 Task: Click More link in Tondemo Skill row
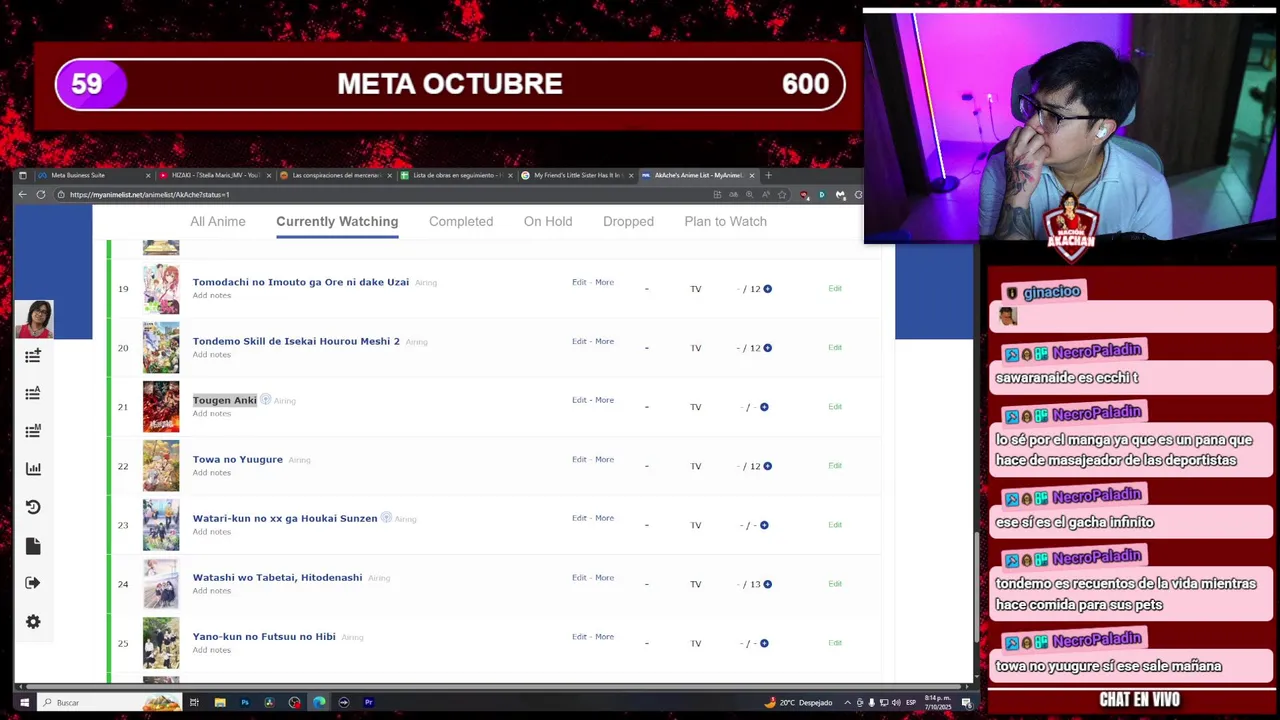(605, 341)
